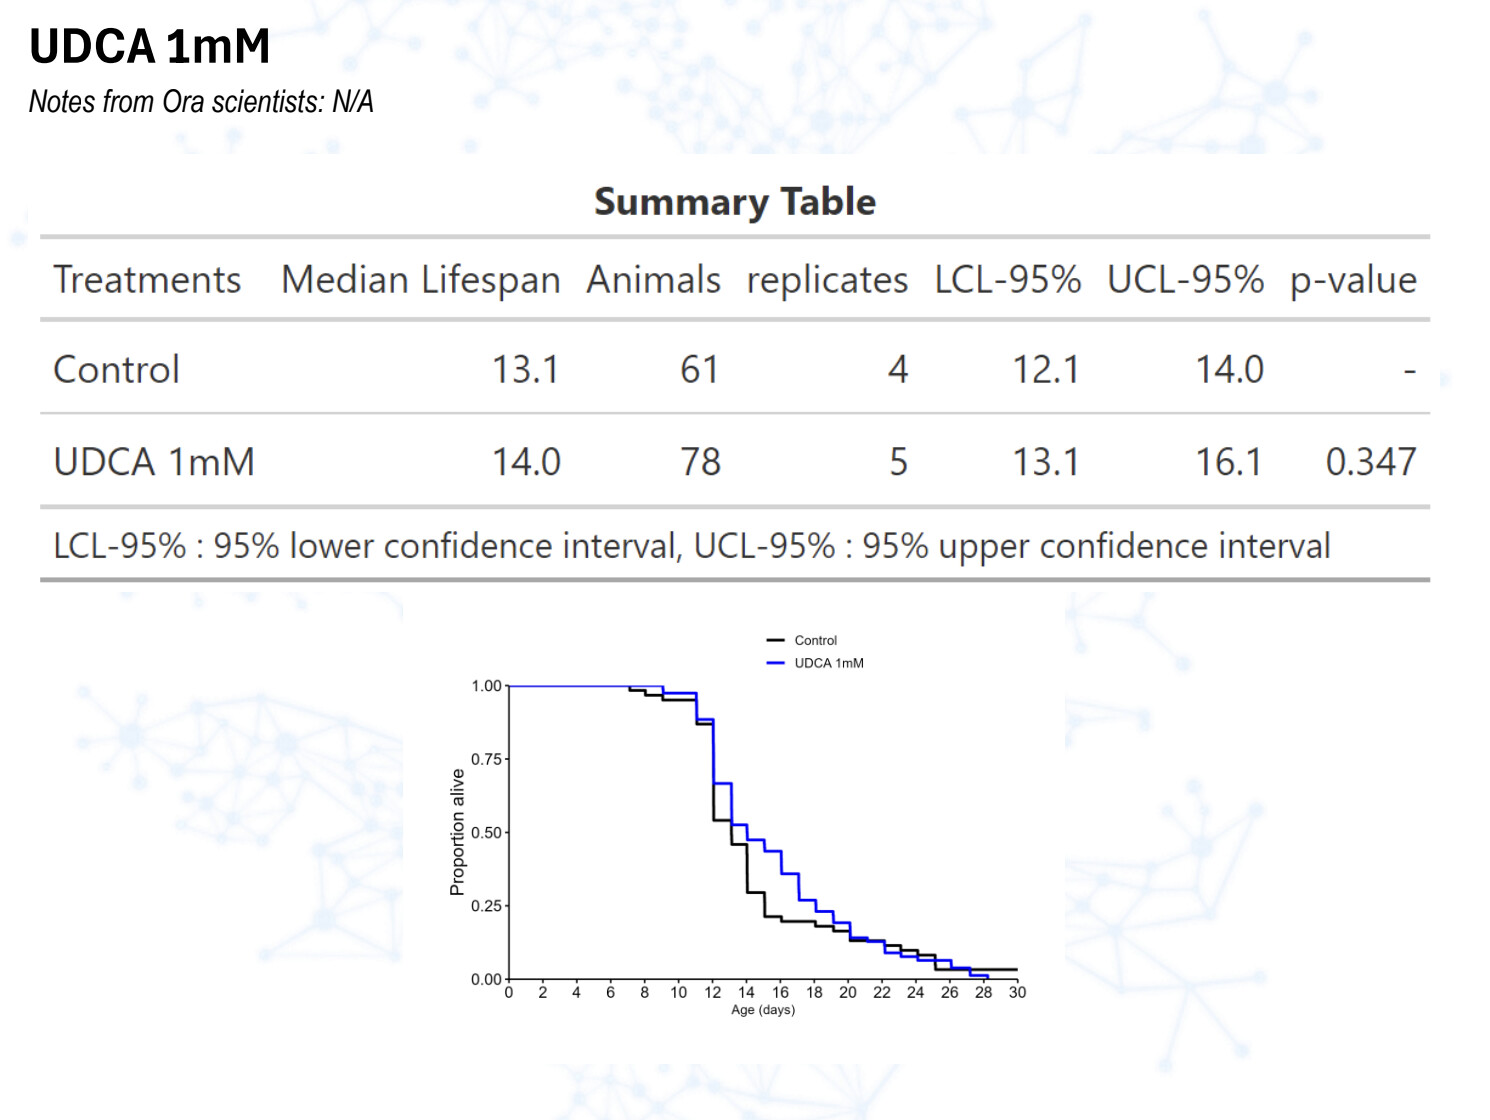Click the Summary Table heading
The width and height of the screenshot is (1490, 1120).
[x=735, y=202]
